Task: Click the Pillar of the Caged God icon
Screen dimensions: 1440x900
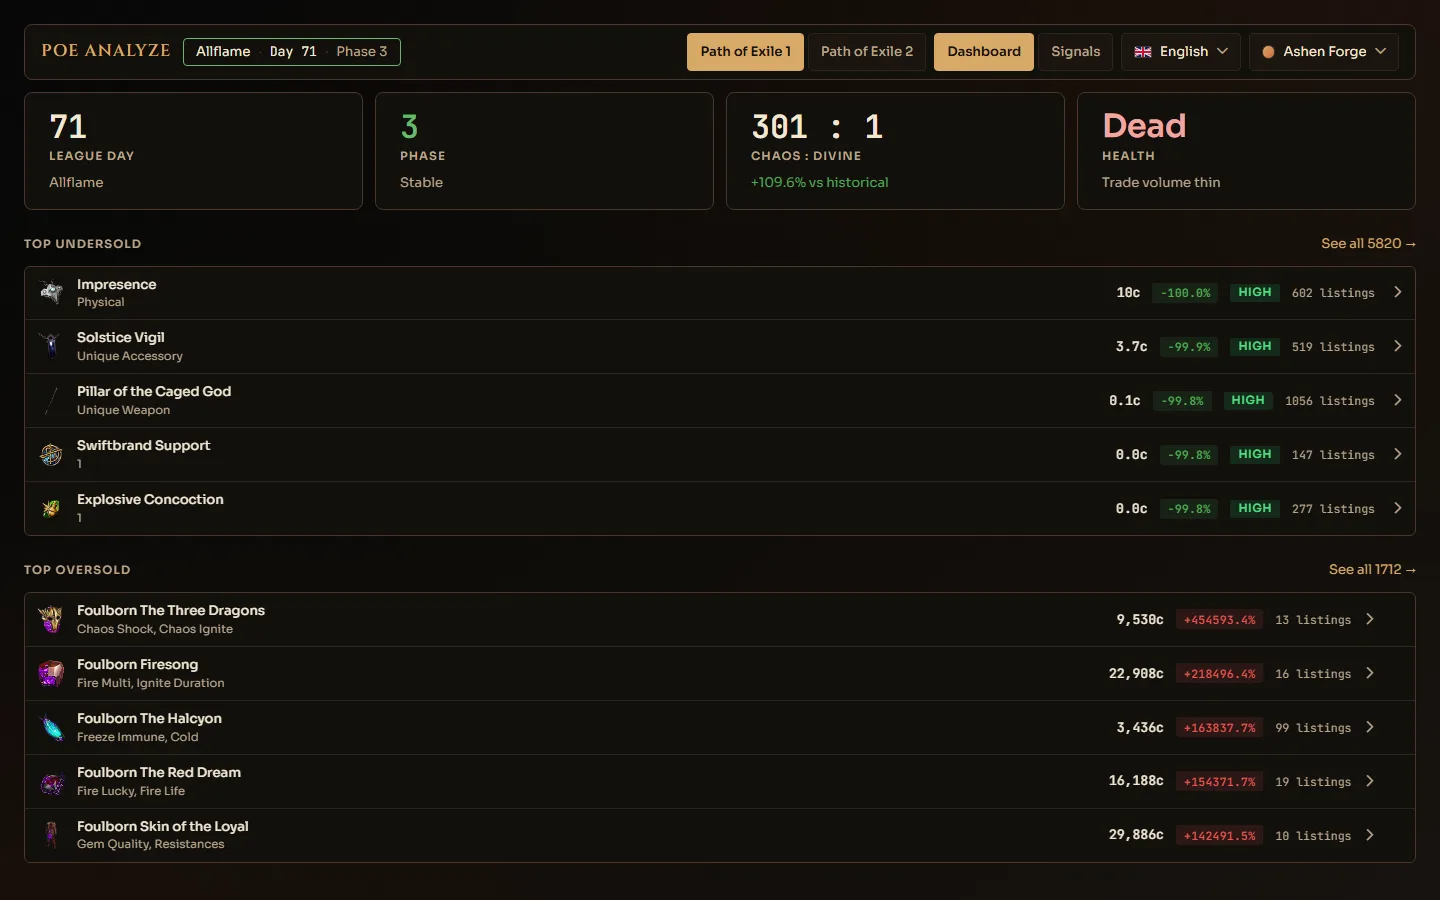Action: [x=51, y=401]
